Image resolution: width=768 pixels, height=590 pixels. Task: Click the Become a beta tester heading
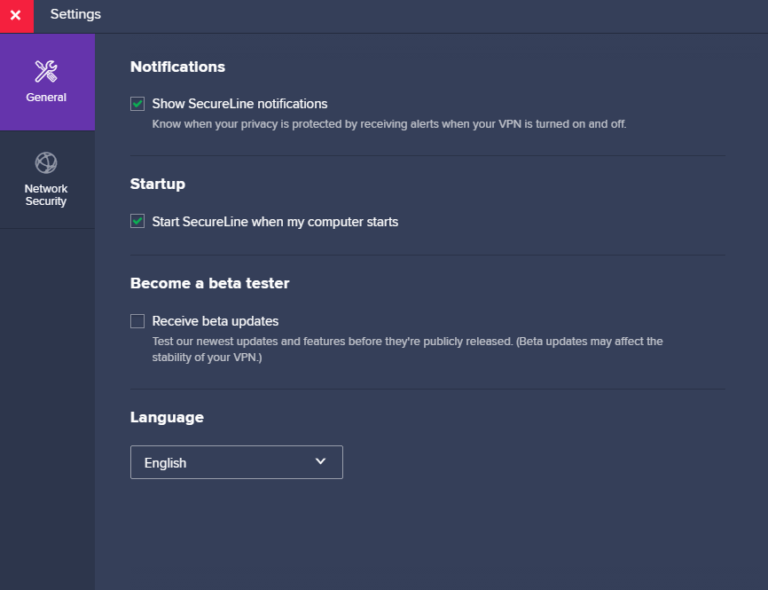(x=210, y=283)
